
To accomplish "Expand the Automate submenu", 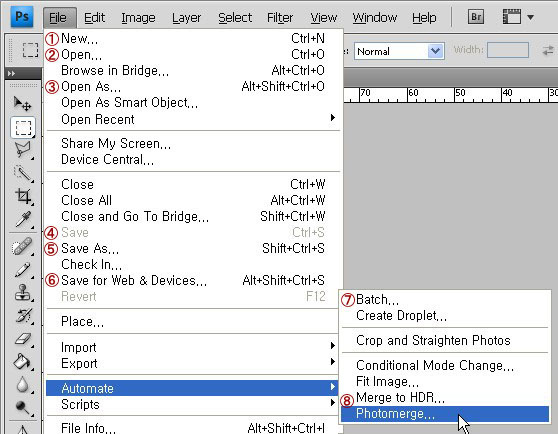I will coord(193,388).
